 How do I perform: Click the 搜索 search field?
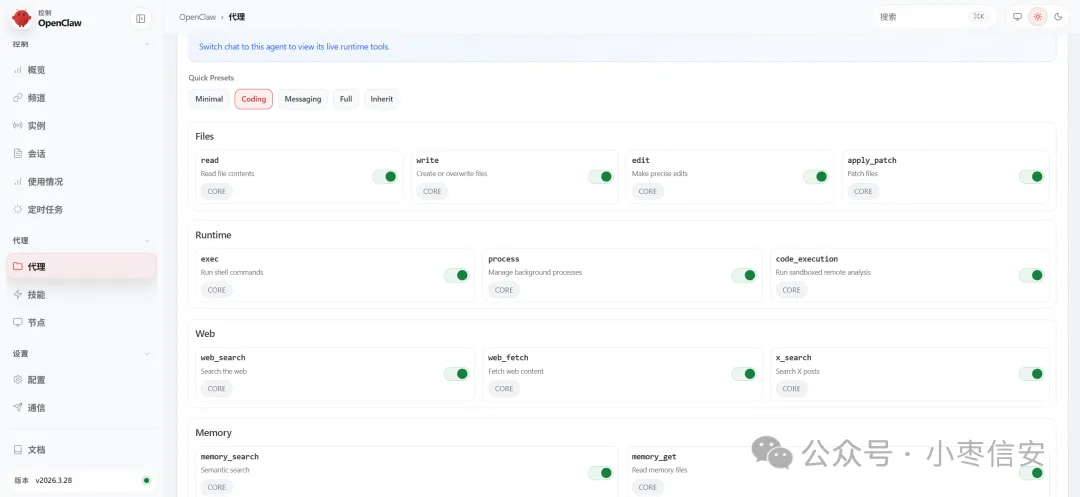(x=934, y=17)
